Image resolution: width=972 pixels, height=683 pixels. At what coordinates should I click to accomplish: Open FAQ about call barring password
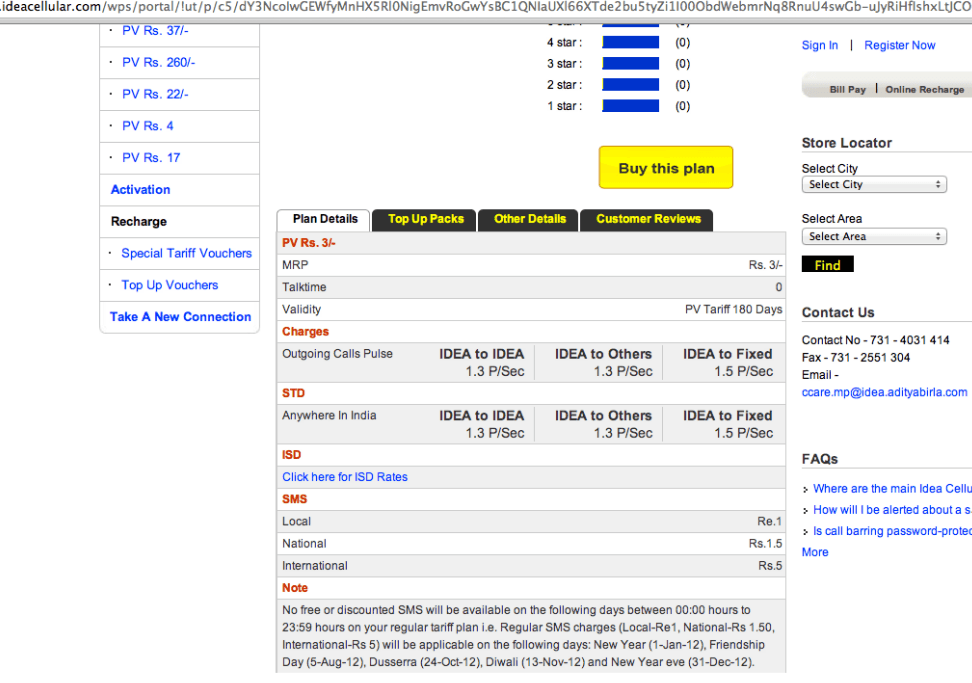tap(892, 531)
